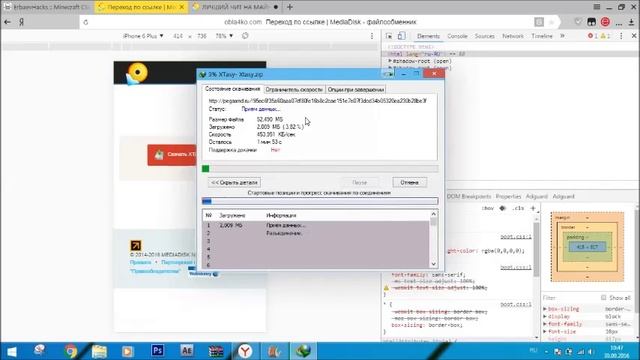Open the iPhone 6 Plus device dropdown

click(x=143, y=36)
